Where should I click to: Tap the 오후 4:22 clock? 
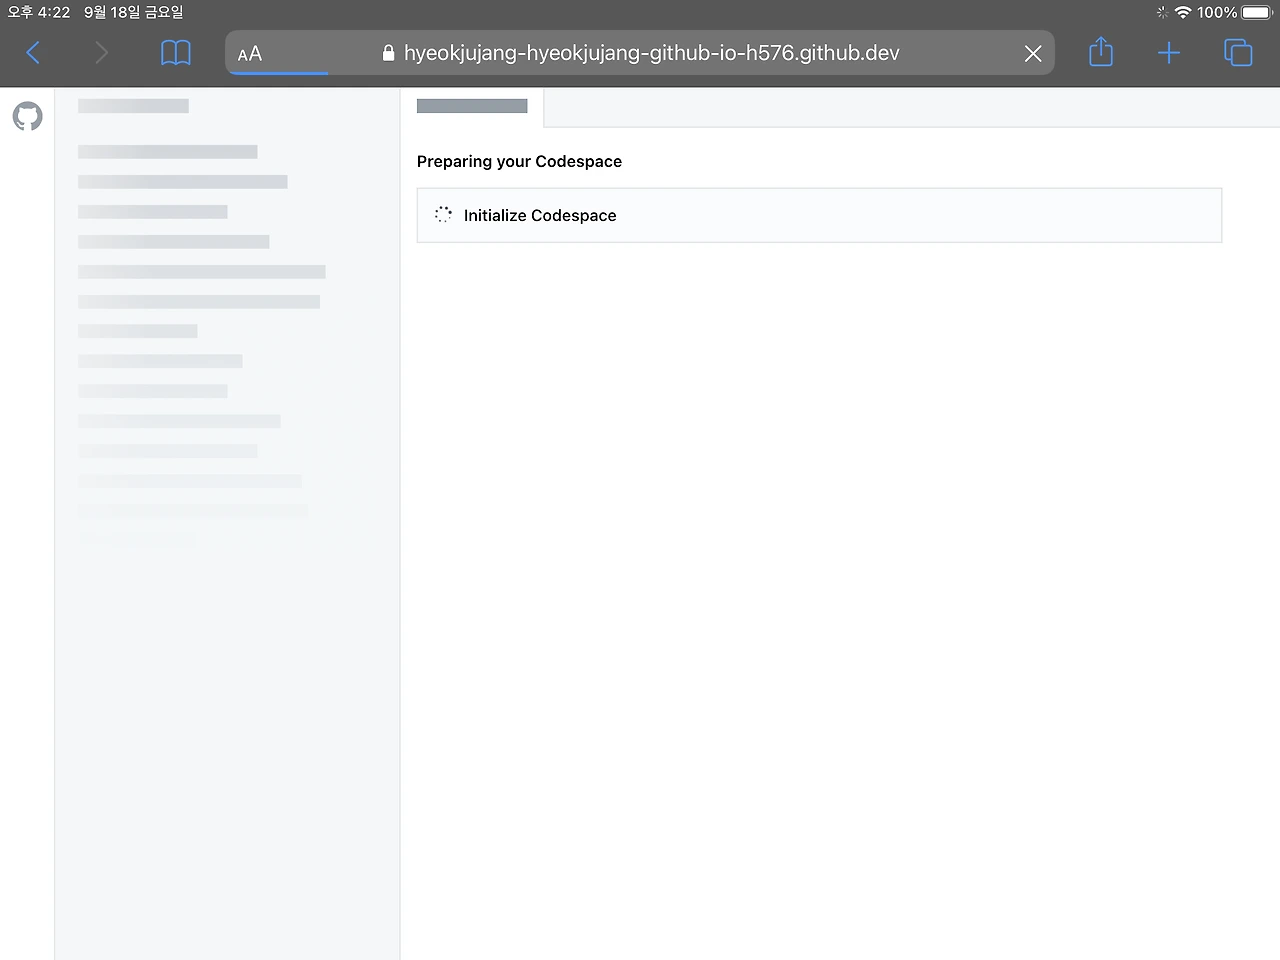tap(39, 12)
